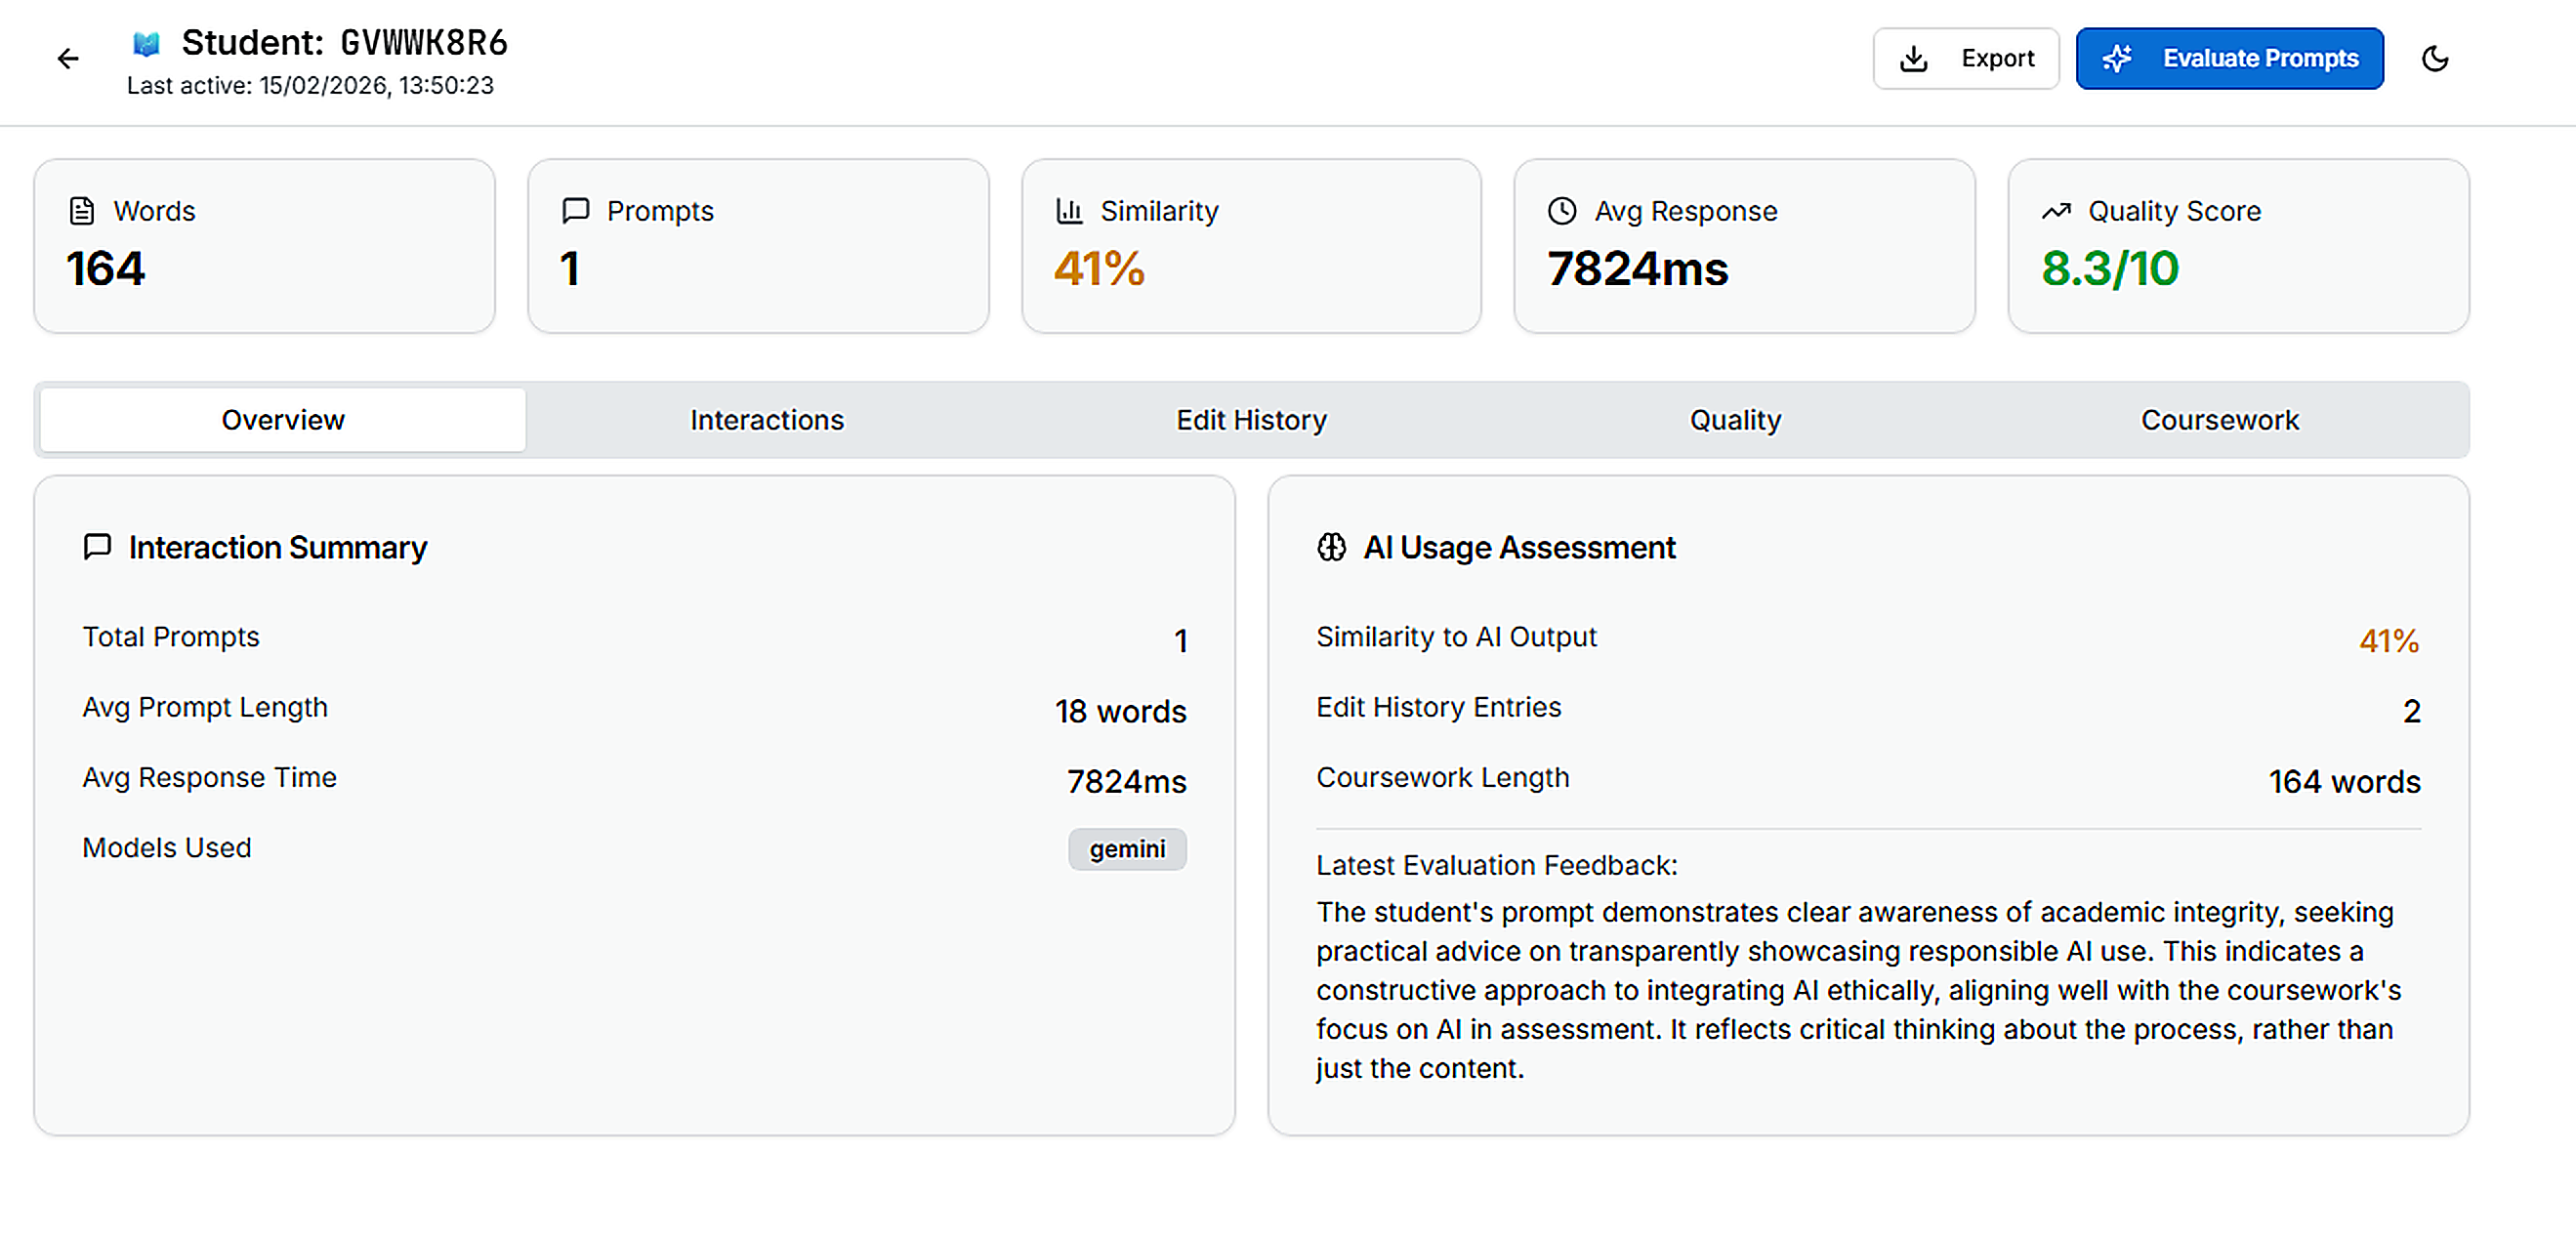Switch to the Quality tab

point(1735,420)
